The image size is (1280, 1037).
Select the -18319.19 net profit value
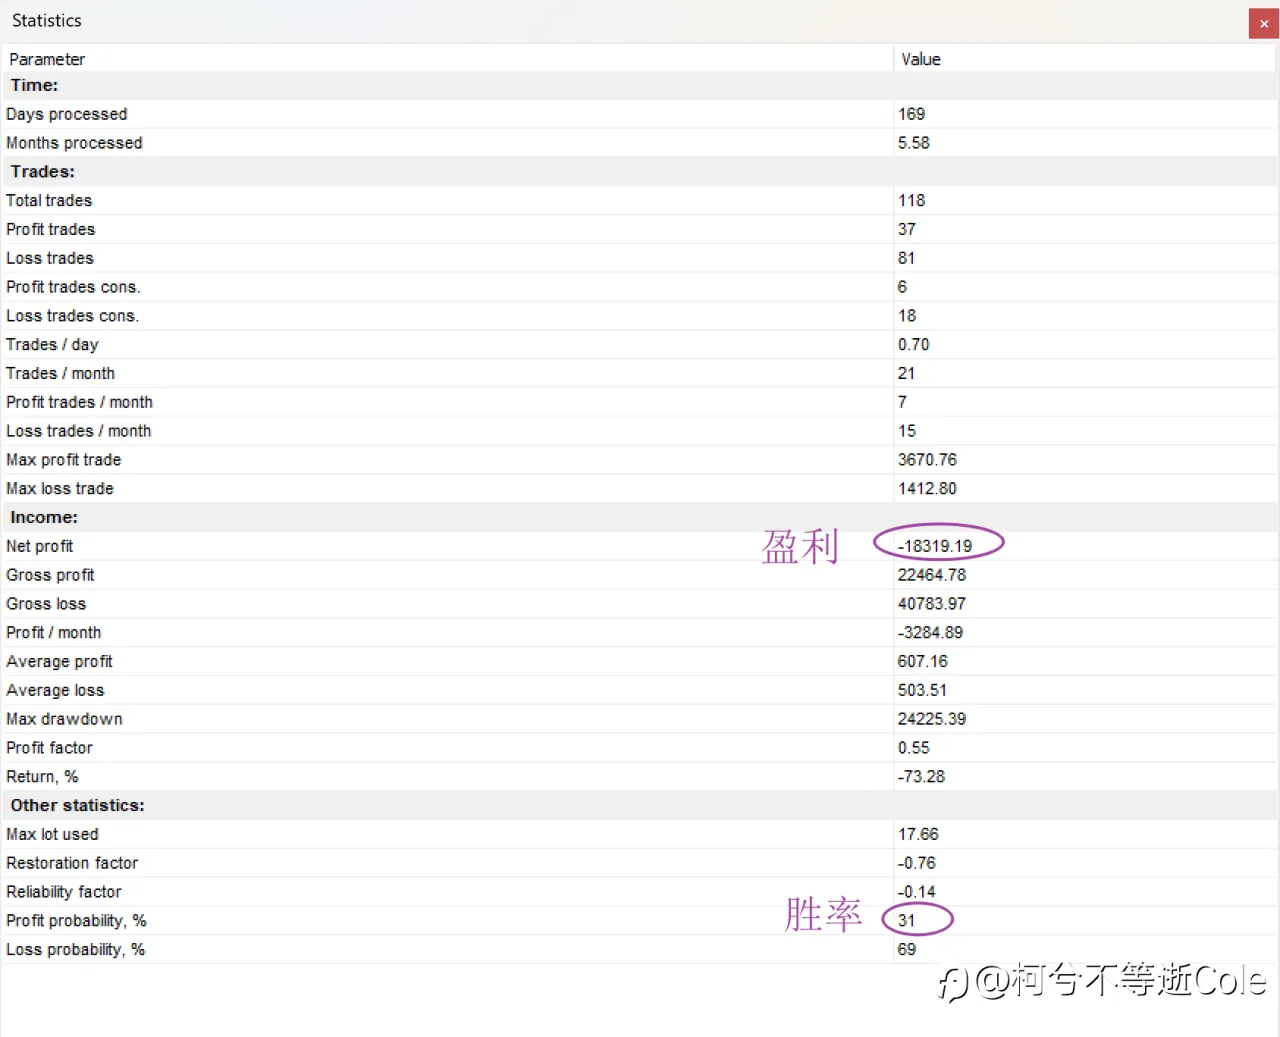(x=935, y=546)
